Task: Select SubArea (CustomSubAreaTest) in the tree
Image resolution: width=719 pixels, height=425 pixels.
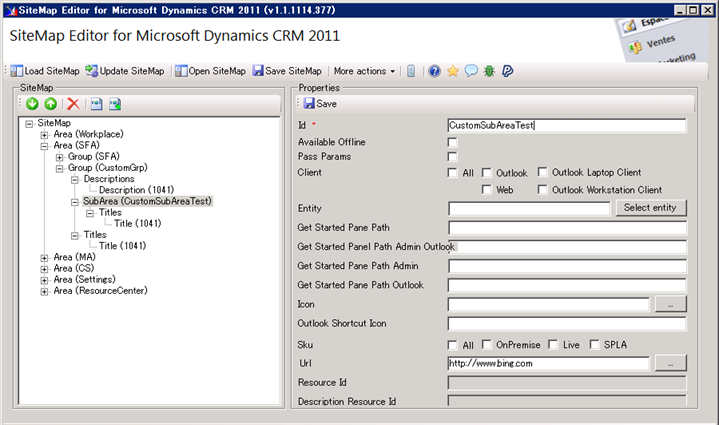Action: [147, 201]
